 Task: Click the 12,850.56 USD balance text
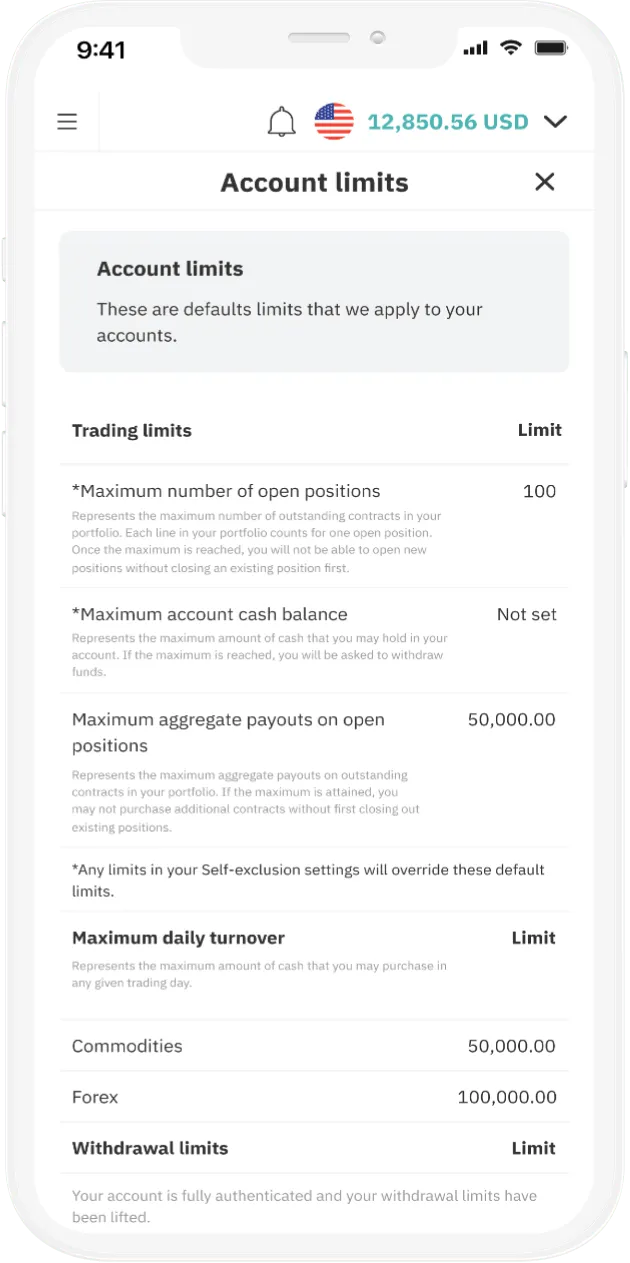coord(448,121)
